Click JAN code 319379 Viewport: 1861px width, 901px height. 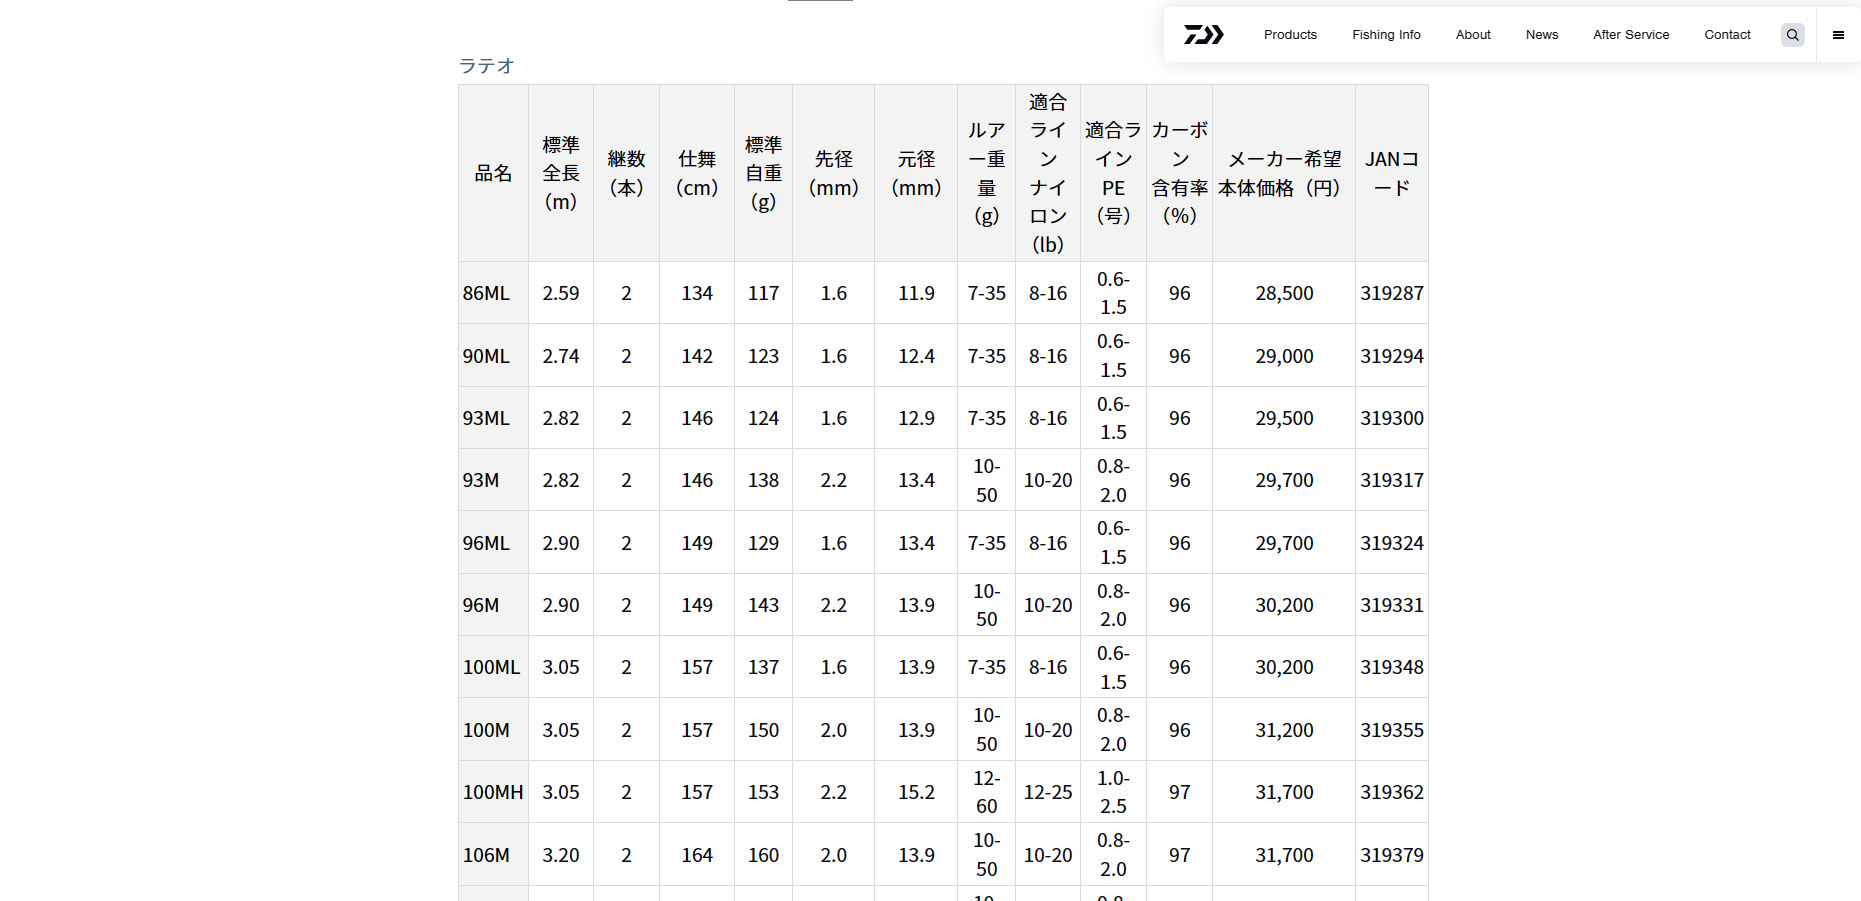(1392, 855)
